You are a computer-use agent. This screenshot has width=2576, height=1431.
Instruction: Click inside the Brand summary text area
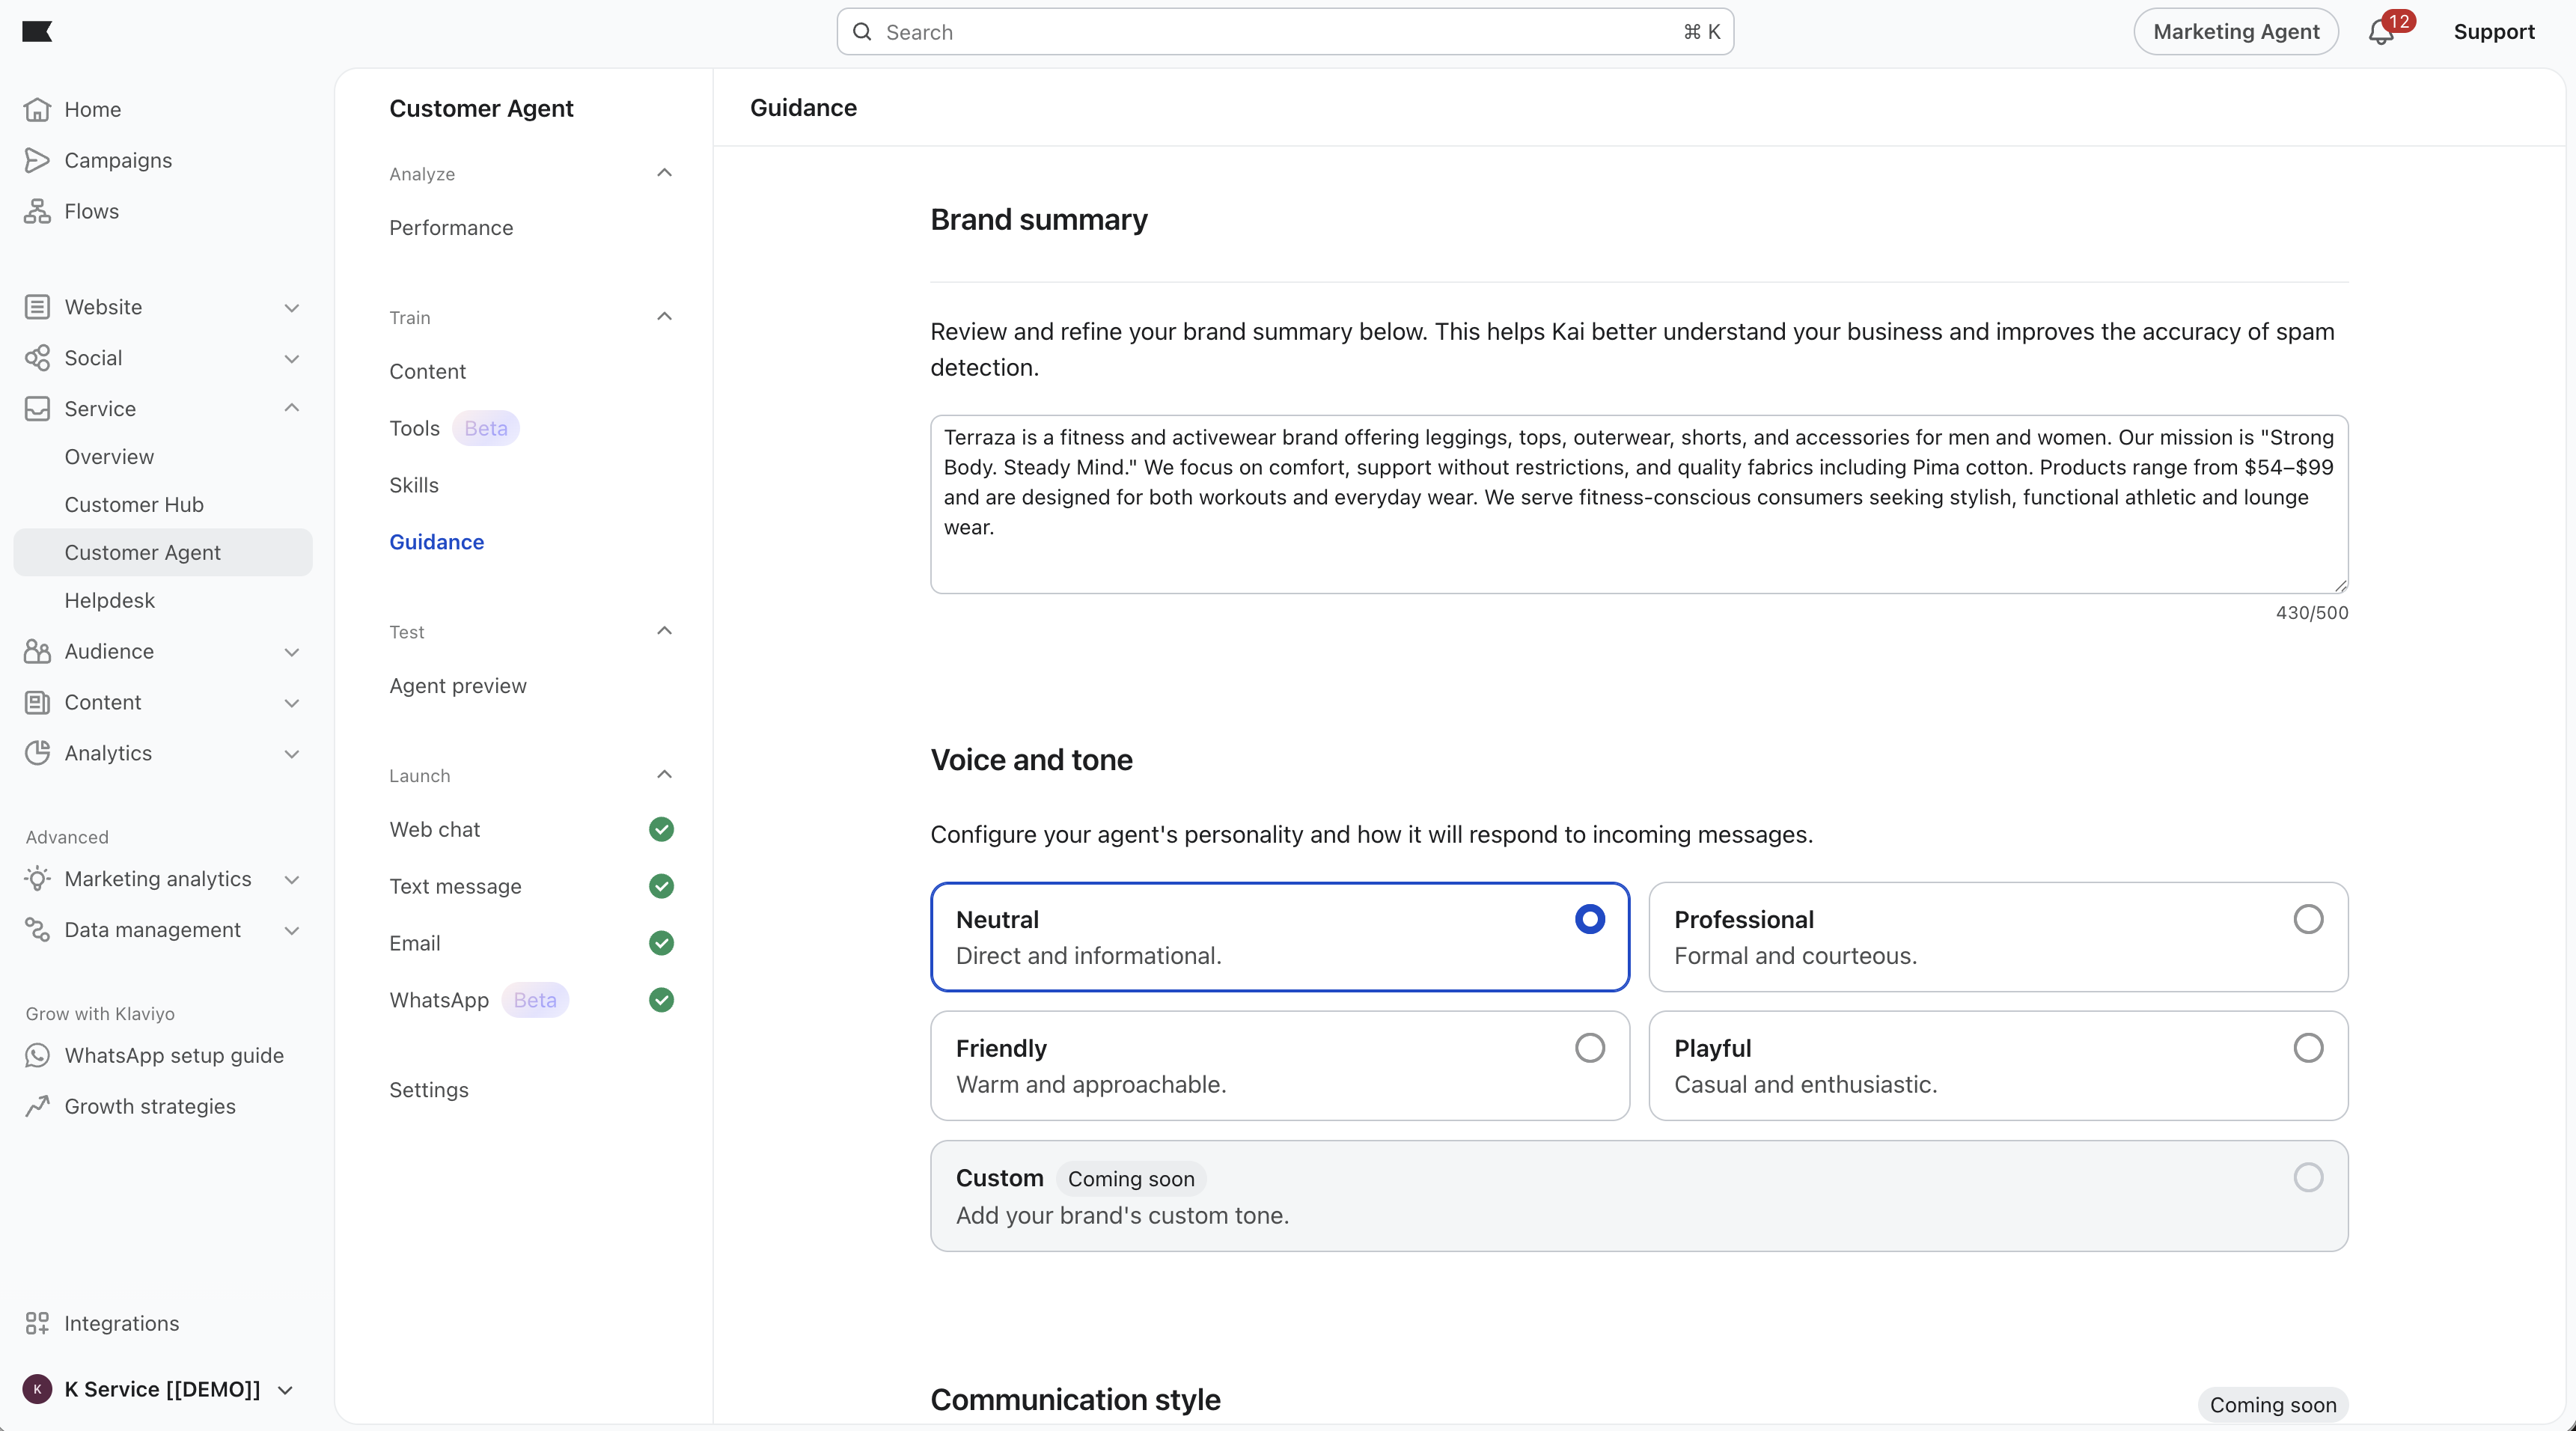[1638, 504]
